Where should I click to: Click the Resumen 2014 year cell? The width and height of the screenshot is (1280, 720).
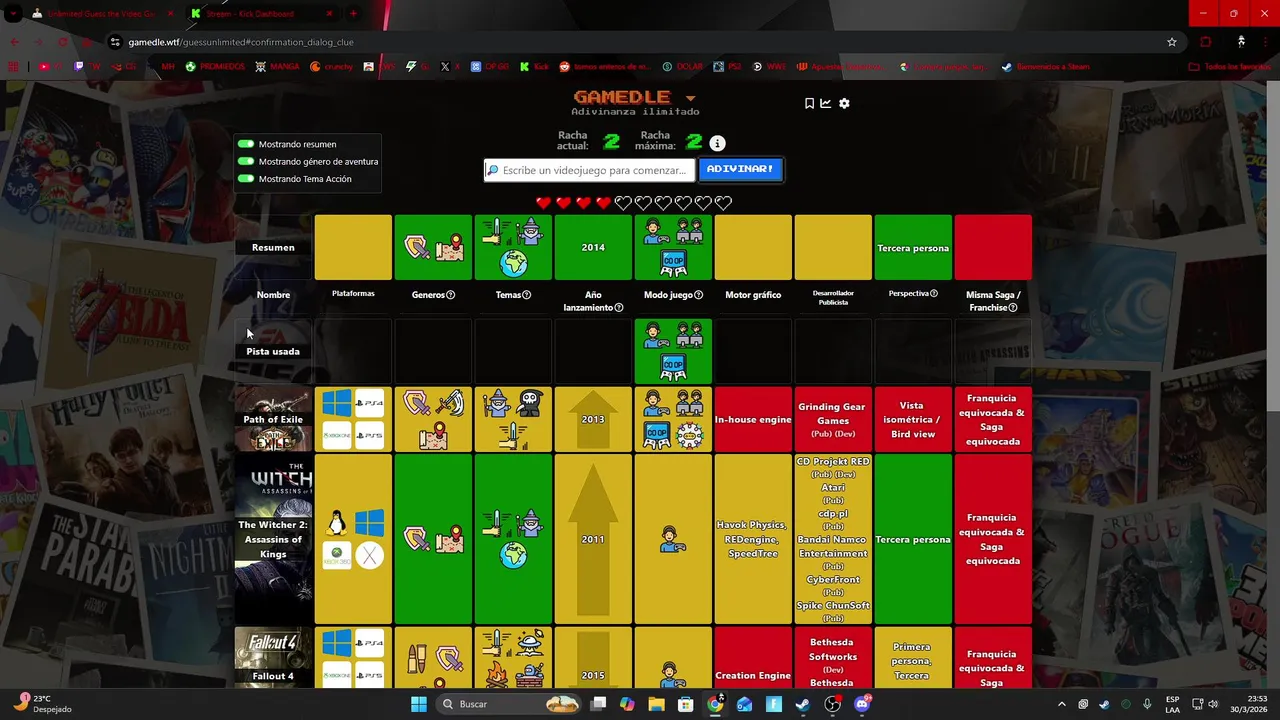point(593,247)
